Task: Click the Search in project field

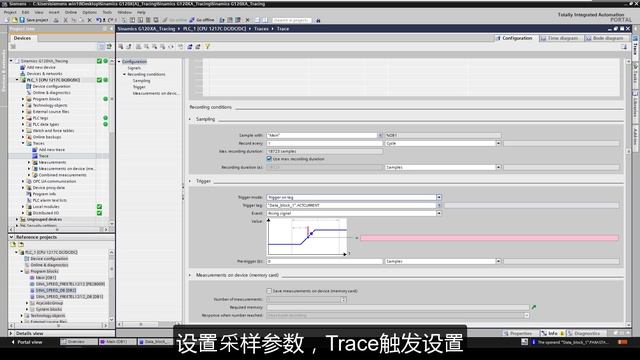Action: [x=291, y=20]
